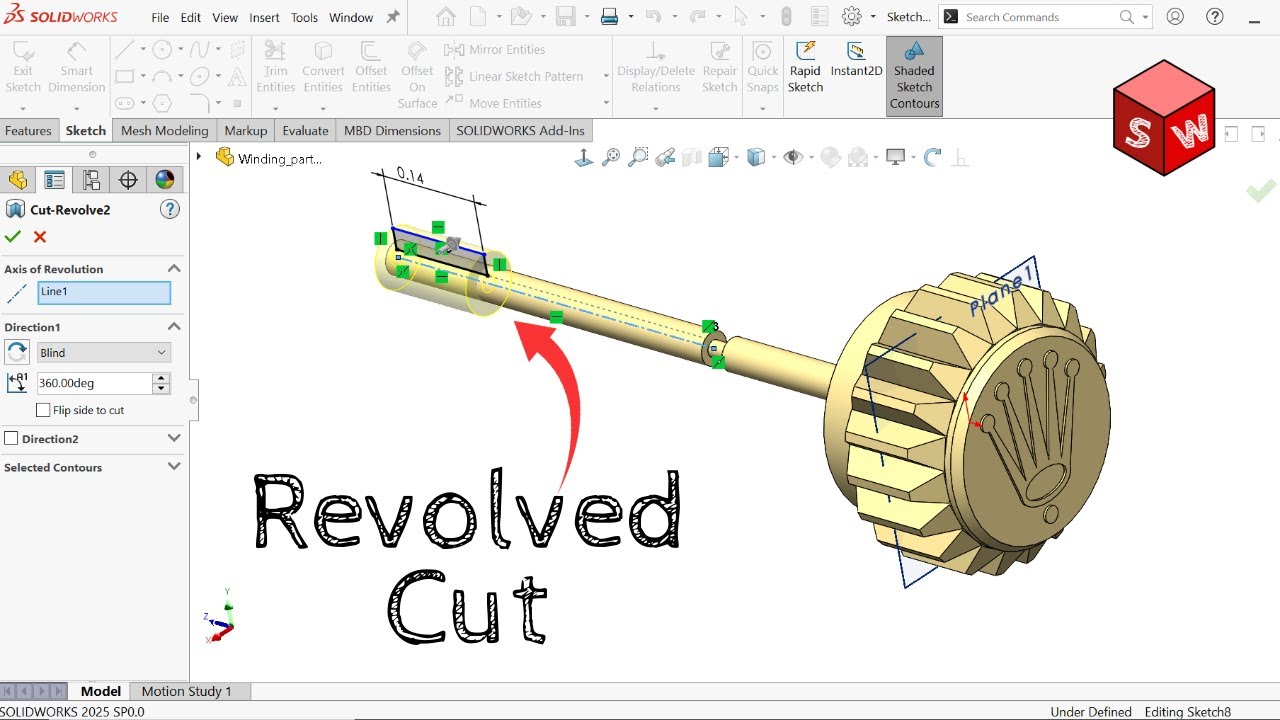This screenshot has height=720, width=1280.
Task: Expand Winding_part flyout tree arrow
Action: [199, 157]
